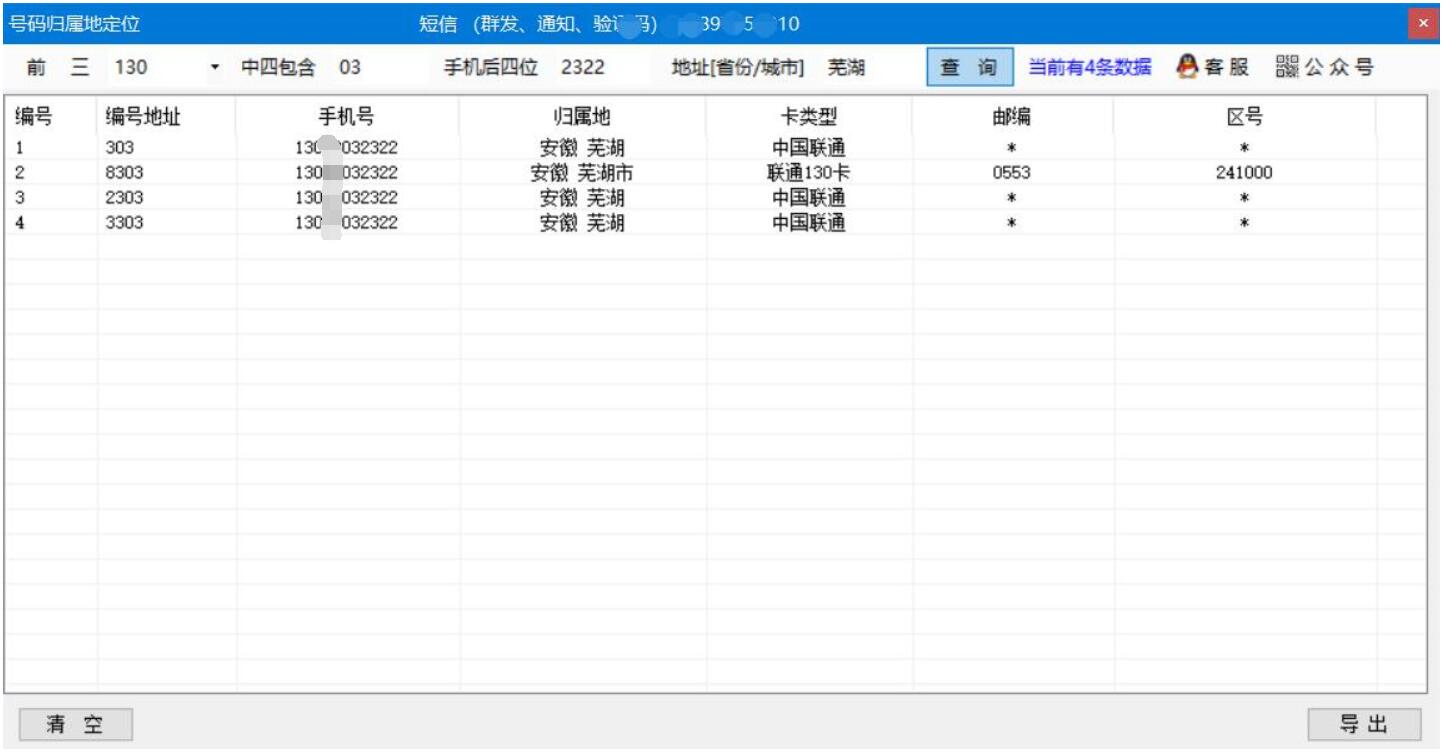
Task: Click the QQ customer service (客服) icon
Action: [x=1196, y=66]
